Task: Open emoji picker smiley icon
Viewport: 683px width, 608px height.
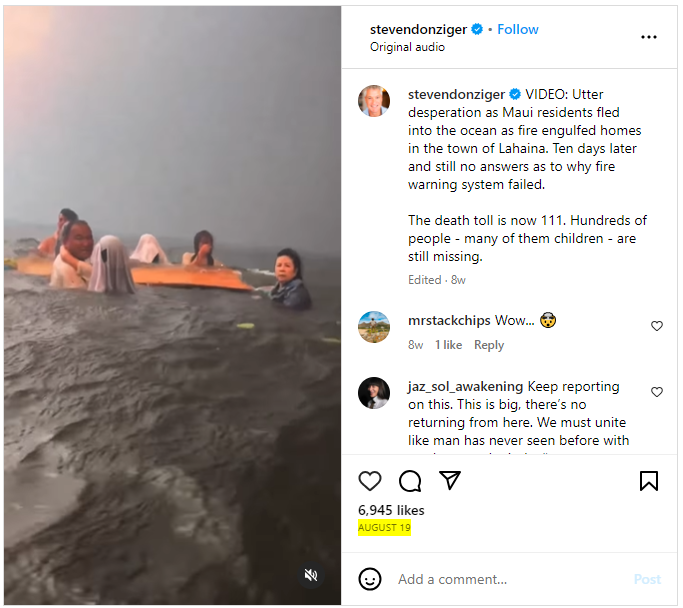Action: [370, 579]
